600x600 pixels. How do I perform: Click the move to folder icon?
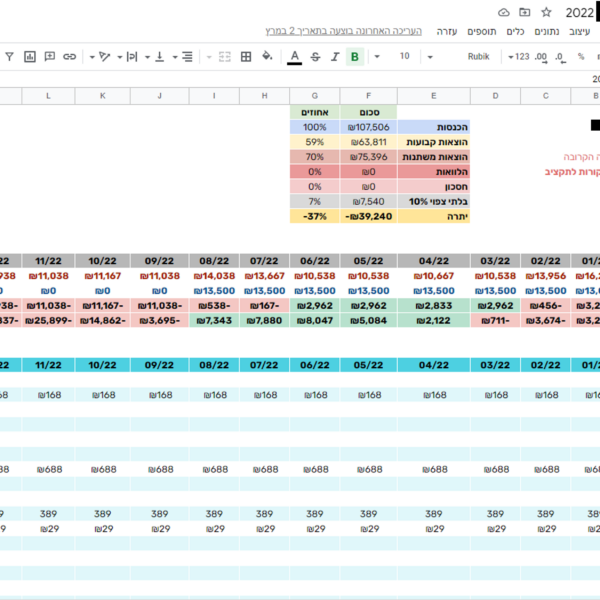(x=525, y=12)
